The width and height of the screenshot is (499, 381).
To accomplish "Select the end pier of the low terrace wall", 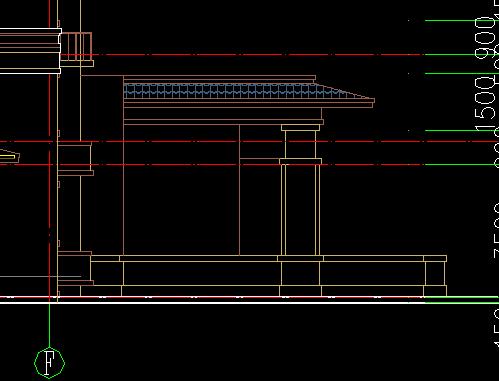I will tap(435, 275).
